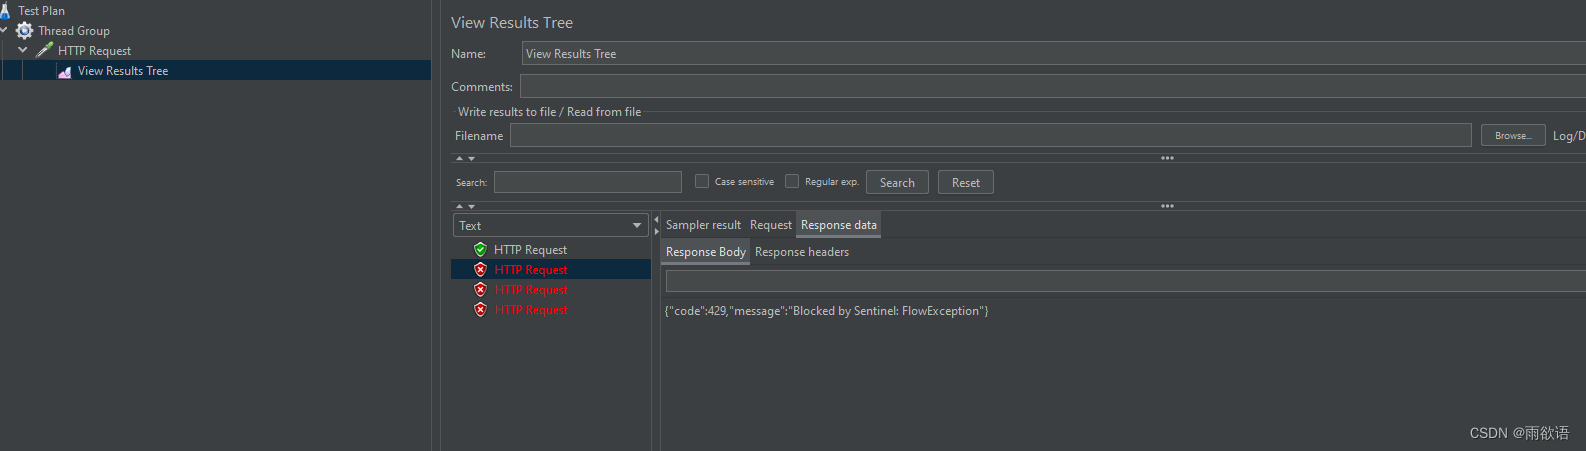This screenshot has height=451, width=1586.
Task: Enable the Regular exp. checkbox
Action: pyautogui.click(x=792, y=181)
